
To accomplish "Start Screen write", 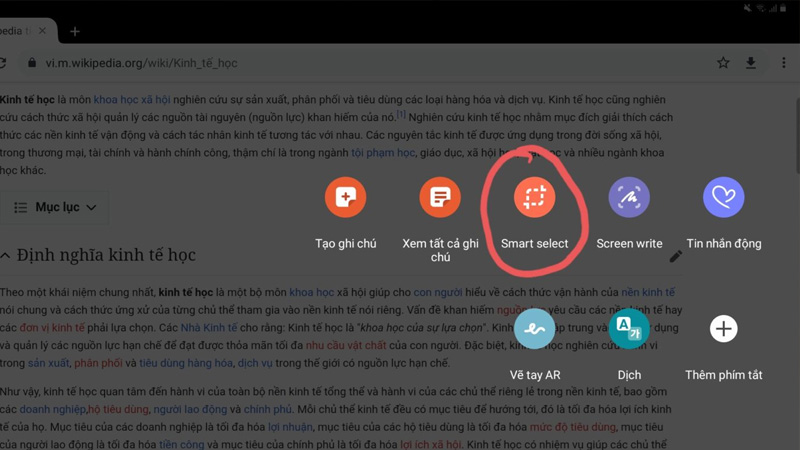I will coord(629,198).
